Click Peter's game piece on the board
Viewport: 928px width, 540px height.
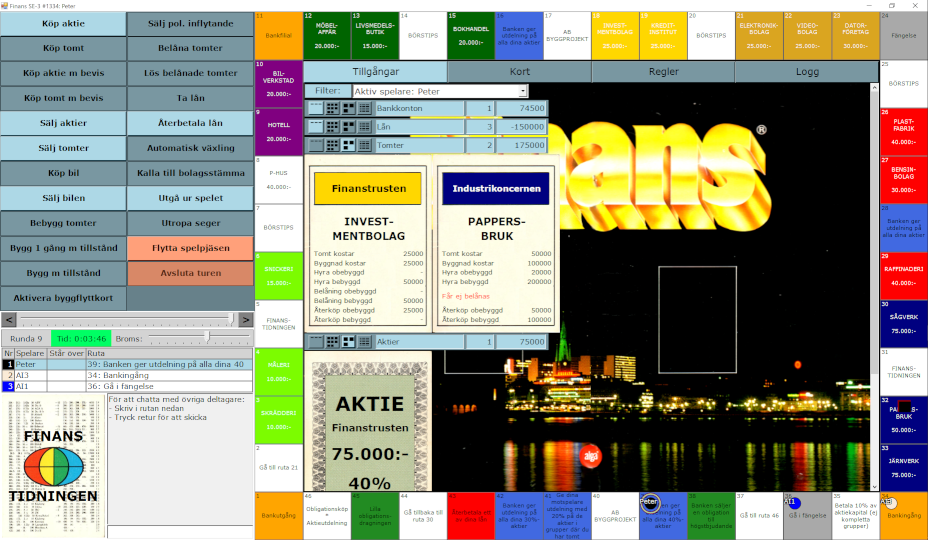pos(649,503)
